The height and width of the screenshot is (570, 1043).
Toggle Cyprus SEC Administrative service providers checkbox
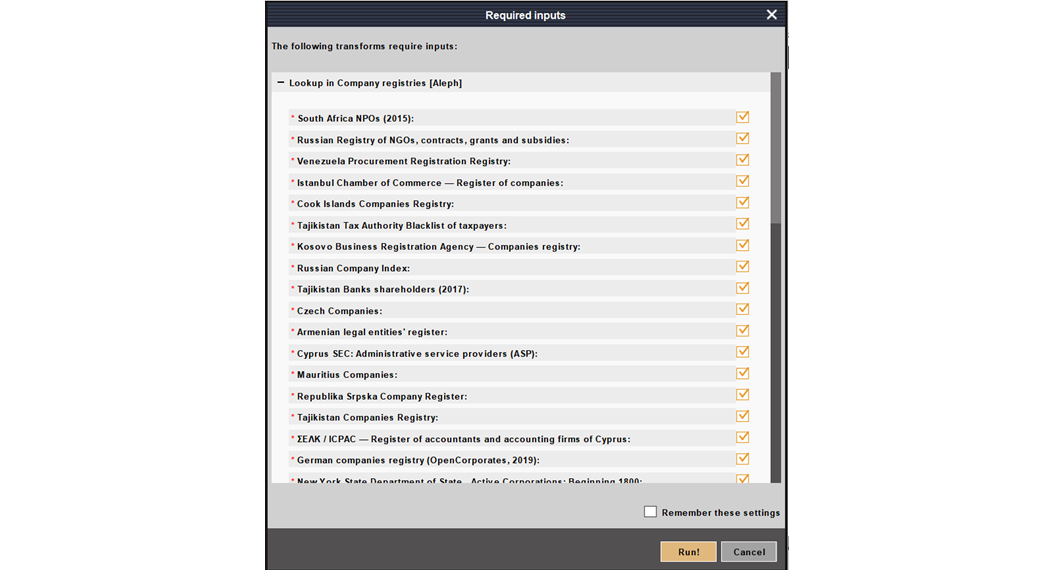(x=742, y=352)
